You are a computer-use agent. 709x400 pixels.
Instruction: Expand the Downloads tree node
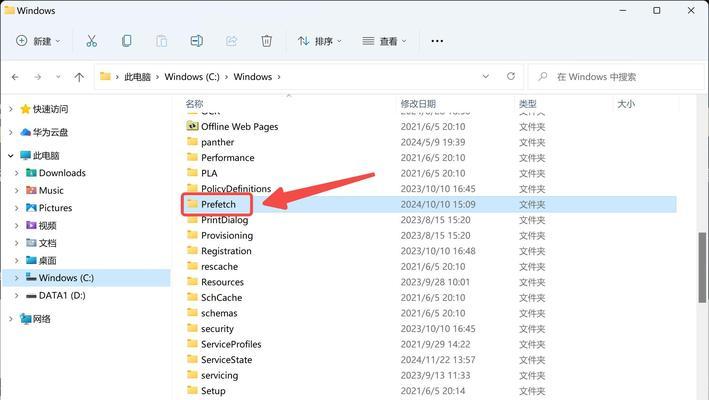click(17, 173)
